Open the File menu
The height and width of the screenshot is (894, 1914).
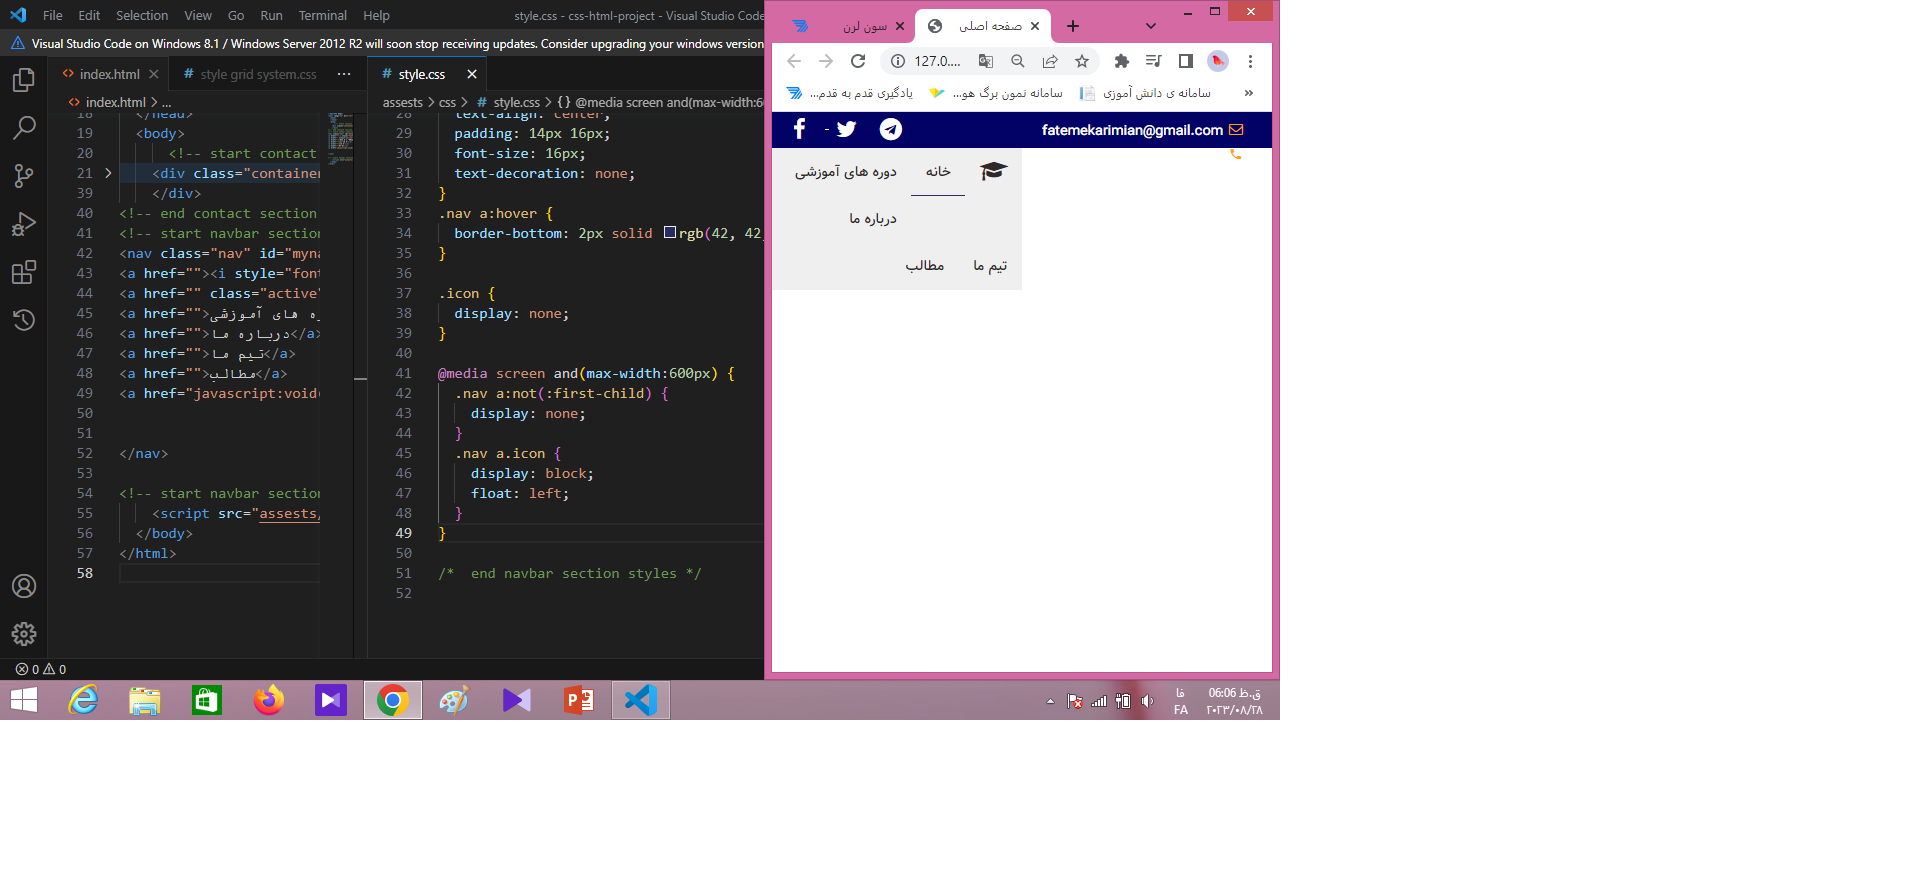pyautogui.click(x=53, y=15)
